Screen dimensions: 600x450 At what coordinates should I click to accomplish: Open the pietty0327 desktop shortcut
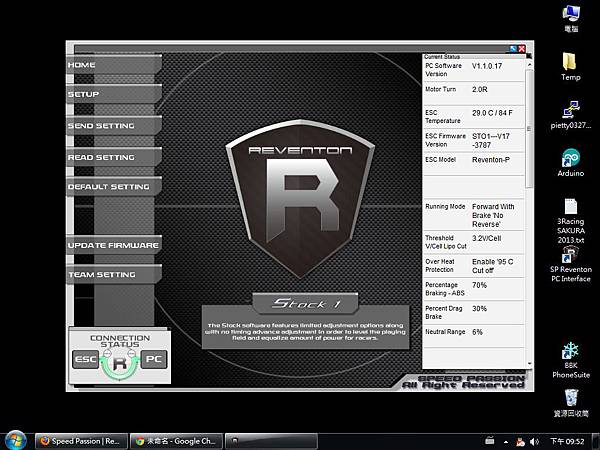[x=571, y=115]
